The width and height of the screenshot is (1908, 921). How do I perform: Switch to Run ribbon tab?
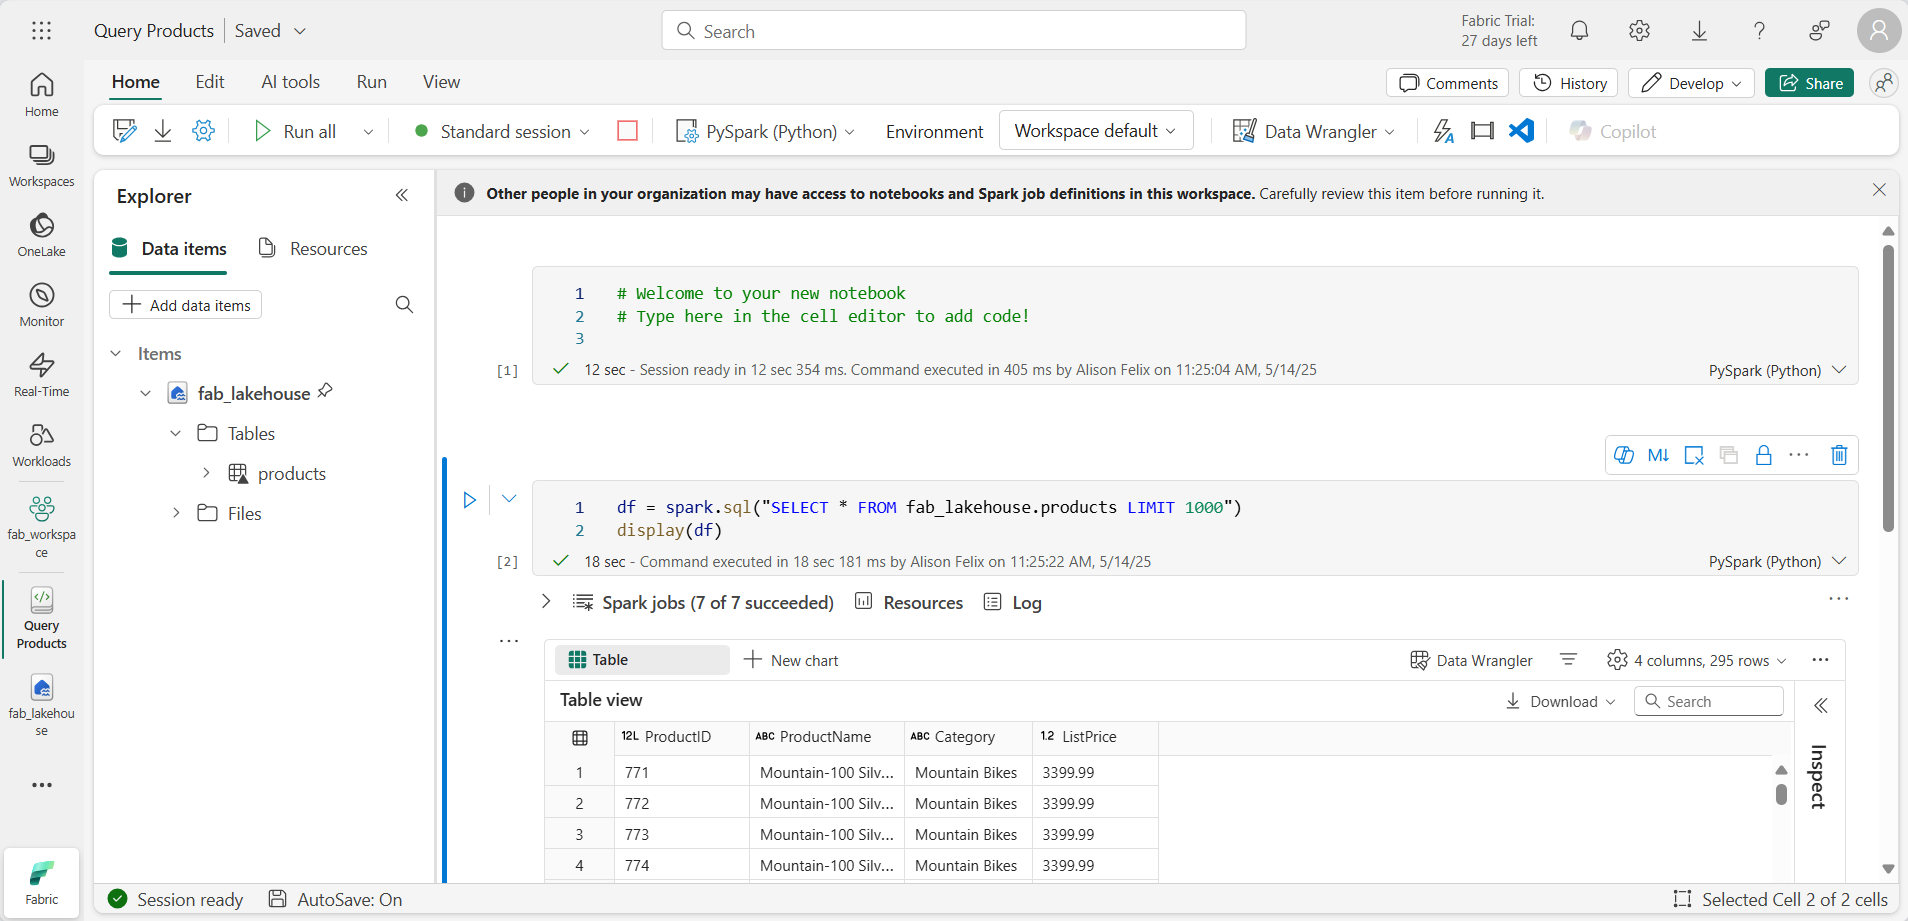click(x=372, y=82)
